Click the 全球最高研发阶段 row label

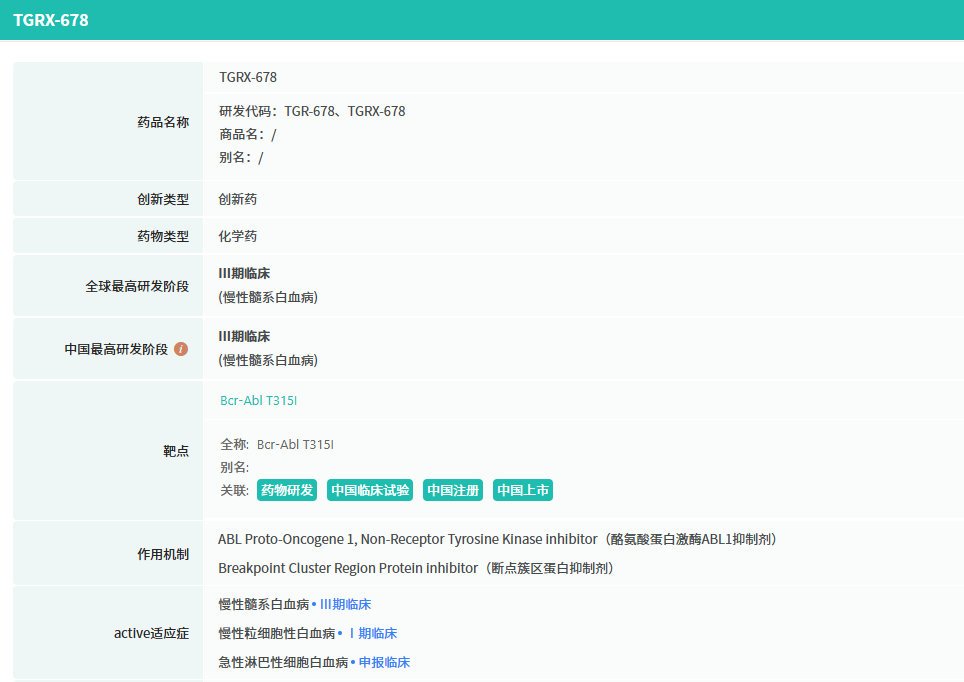point(137,287)
